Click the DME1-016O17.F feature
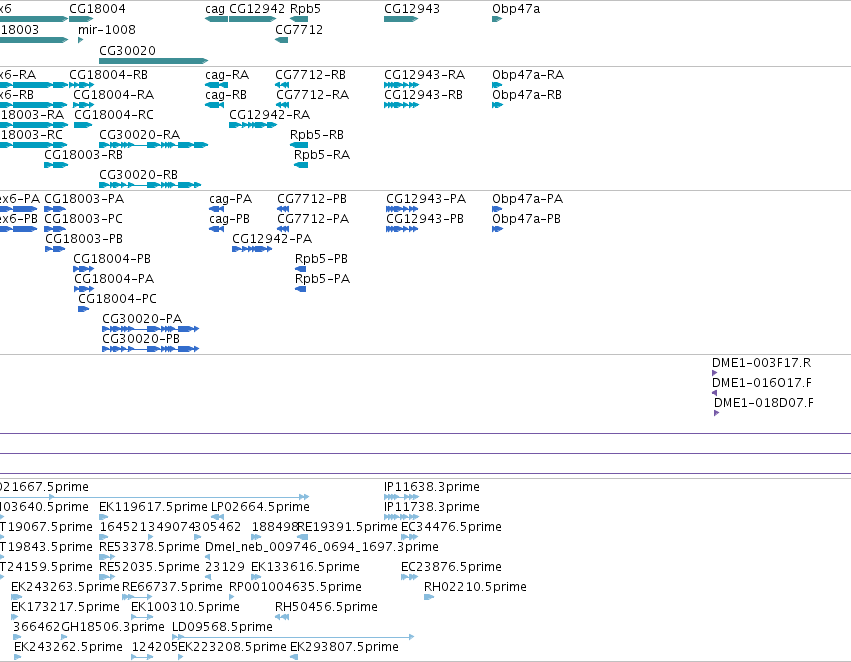Image resolution: width=851 pixels, height=662 pixels. point(762,383)
